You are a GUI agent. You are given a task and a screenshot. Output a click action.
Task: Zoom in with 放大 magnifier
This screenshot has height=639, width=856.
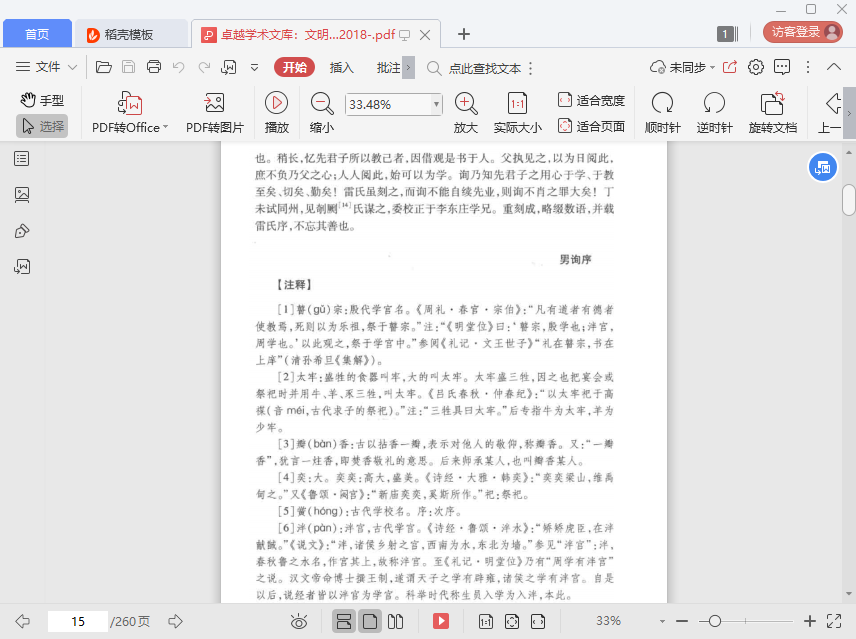(466, 112)
